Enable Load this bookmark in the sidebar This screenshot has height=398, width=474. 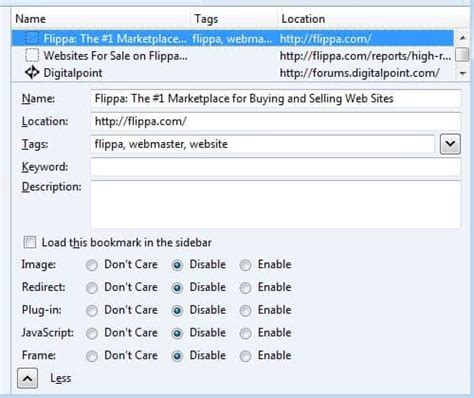(x=30, y=242)
